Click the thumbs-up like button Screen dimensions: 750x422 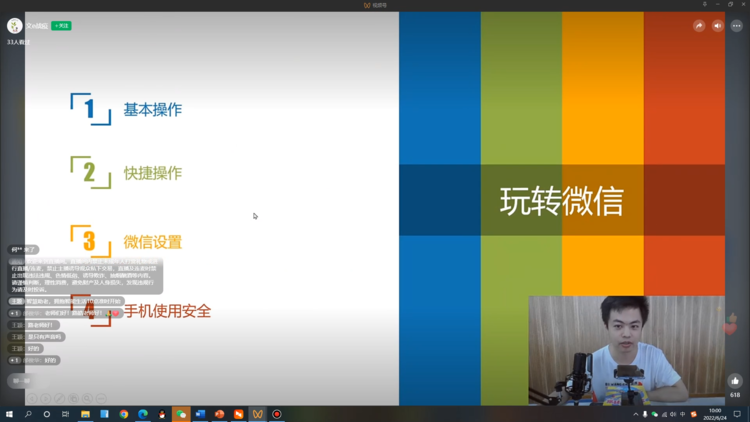(x=735, y=381)
